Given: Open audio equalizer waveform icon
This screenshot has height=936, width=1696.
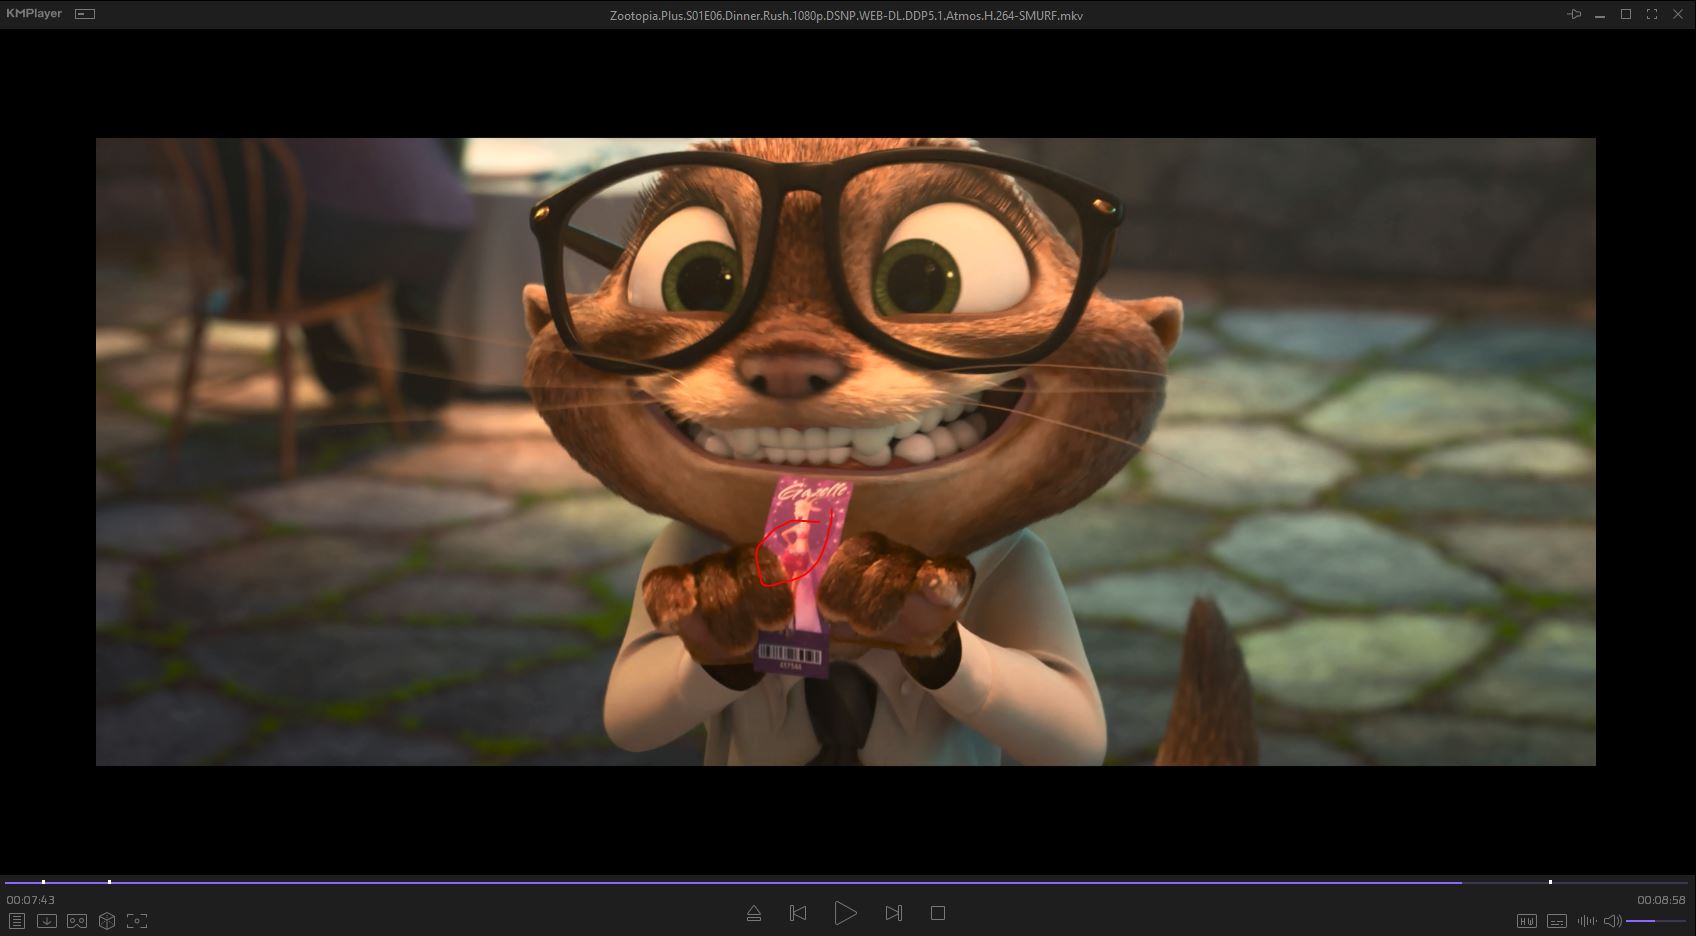Looking at the screenshot, I should tap(1586, 921).
